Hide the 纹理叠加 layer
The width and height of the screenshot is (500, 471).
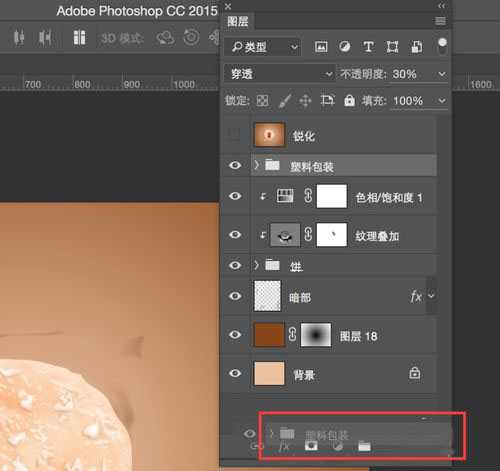tap(235, 235)
